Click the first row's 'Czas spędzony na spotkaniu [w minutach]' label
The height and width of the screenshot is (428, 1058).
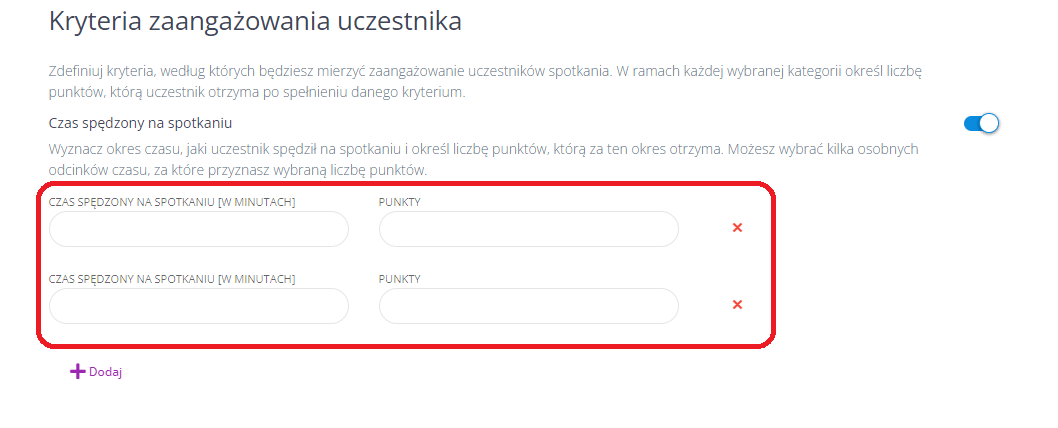pyautogui.click(x=172, y=202)
